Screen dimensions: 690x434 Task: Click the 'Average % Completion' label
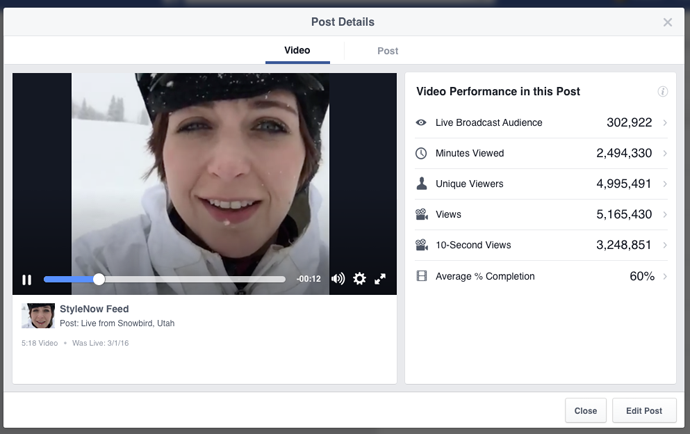(x=485, y=276)
